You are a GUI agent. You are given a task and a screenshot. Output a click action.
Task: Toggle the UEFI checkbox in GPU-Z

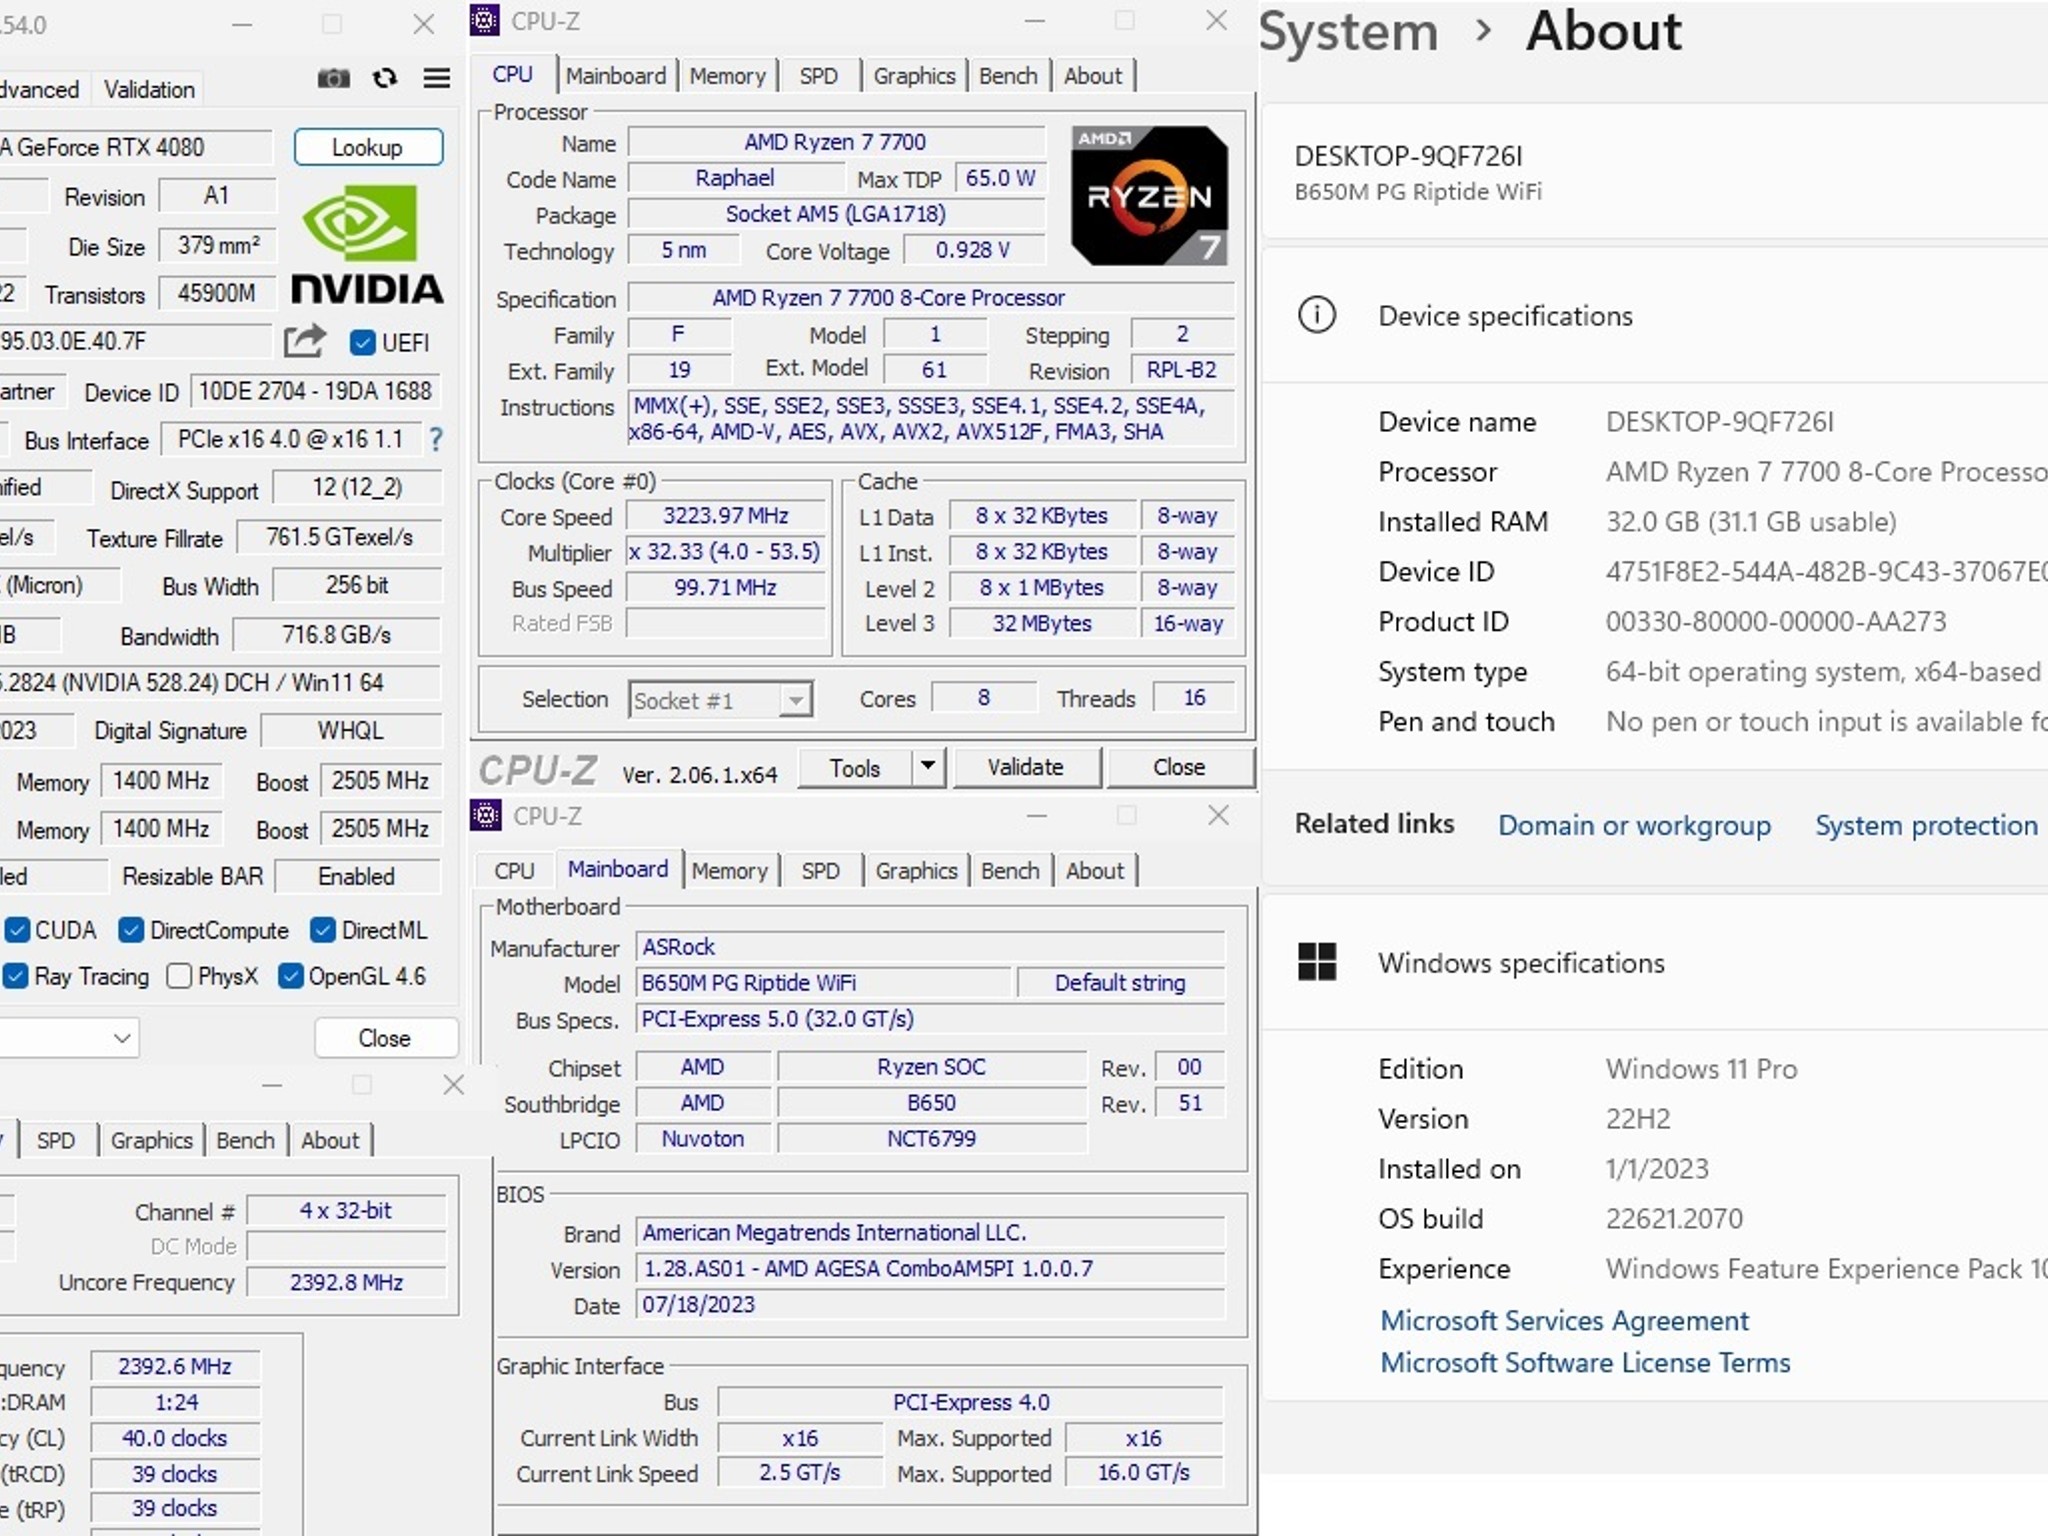362,343
